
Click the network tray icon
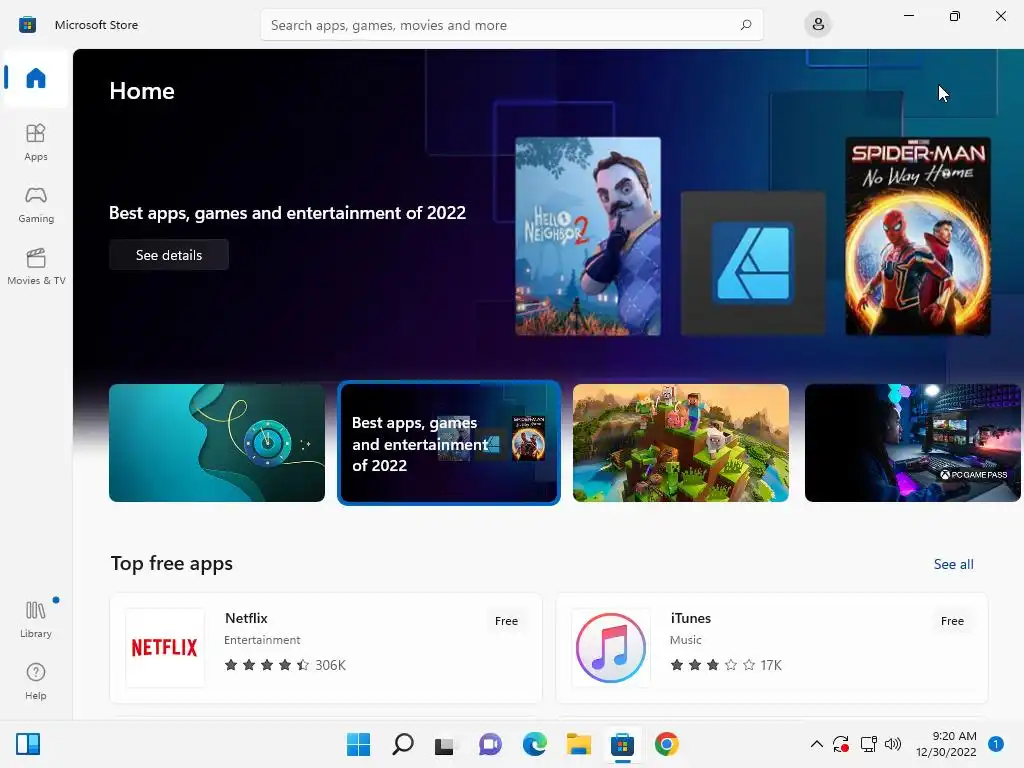[x=869, y=744]
